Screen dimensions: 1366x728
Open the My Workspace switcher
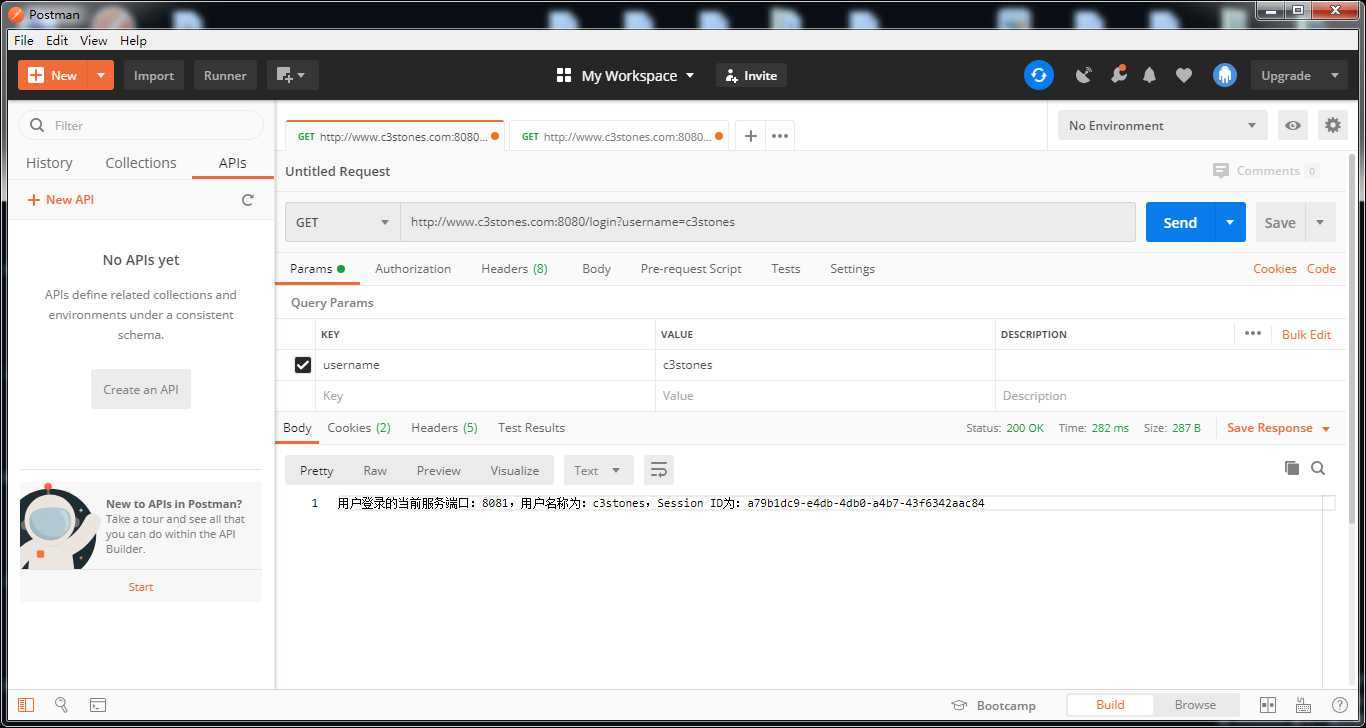pos(625,75)
